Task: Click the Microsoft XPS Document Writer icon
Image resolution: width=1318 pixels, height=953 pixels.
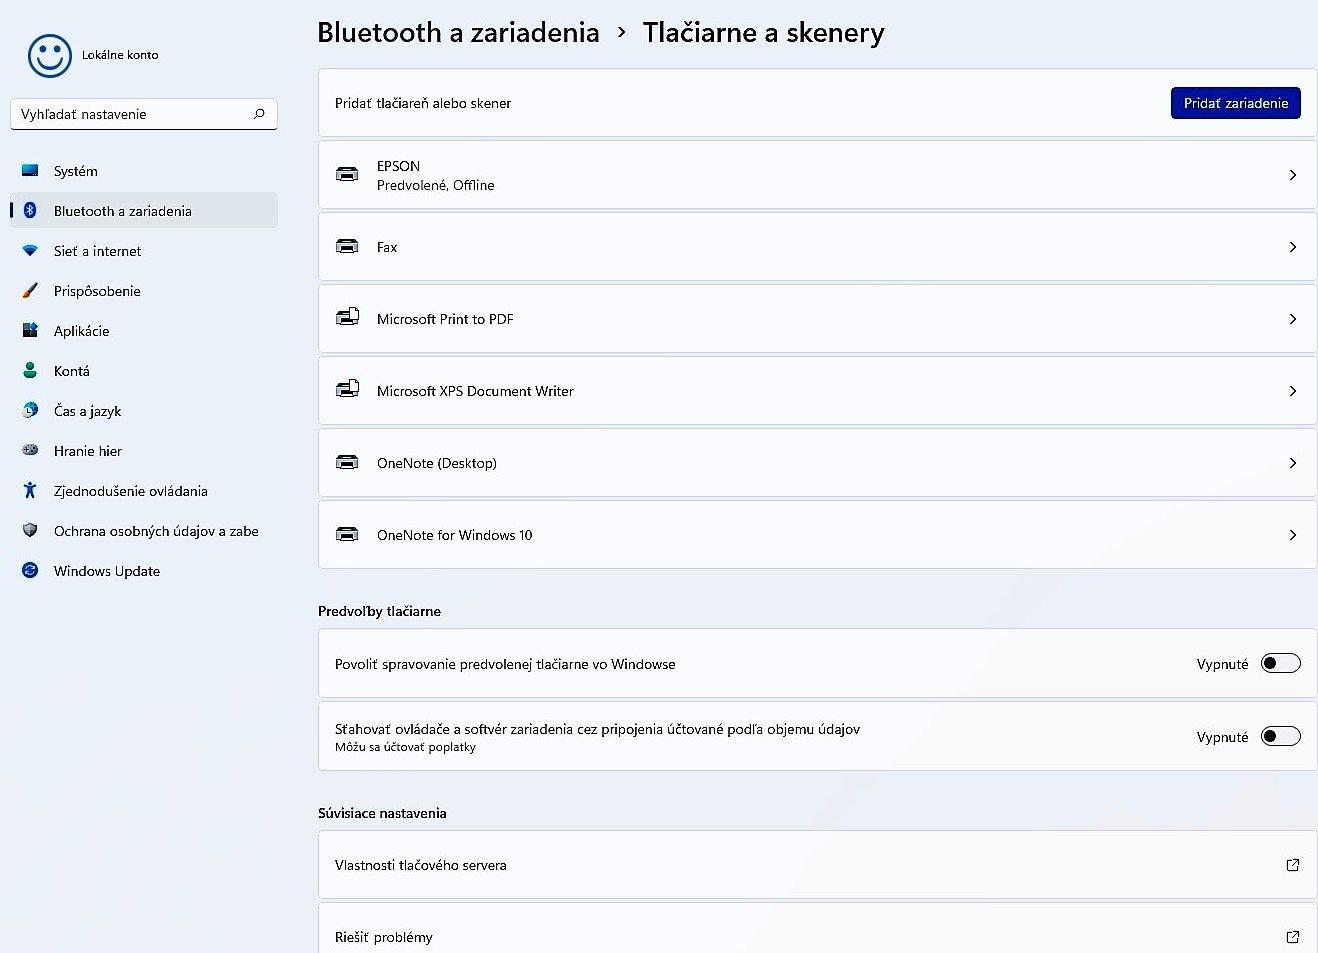Action: click(347, 390)
